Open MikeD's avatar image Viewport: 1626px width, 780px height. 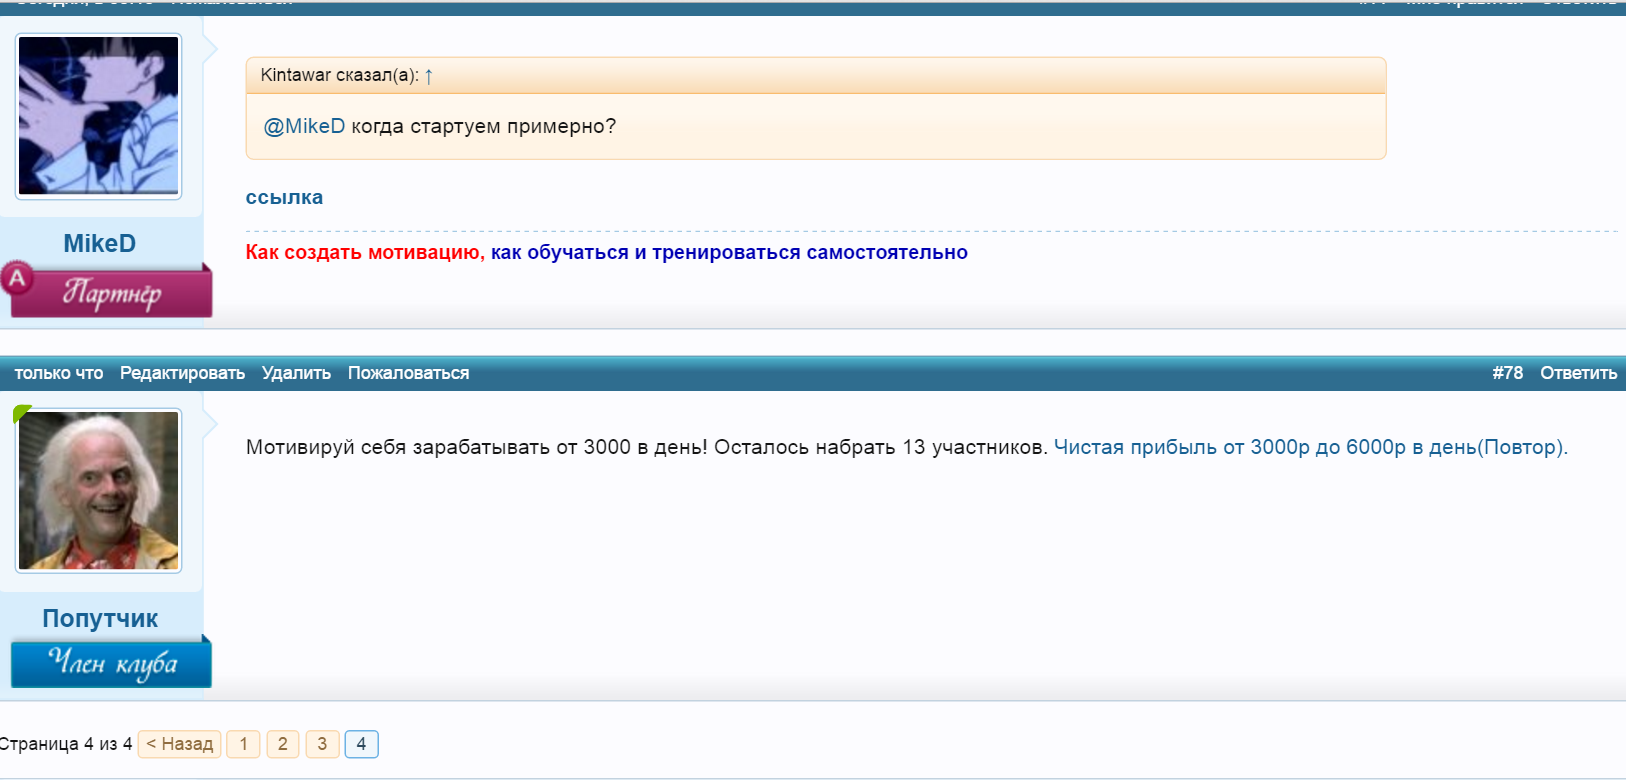point(98,116)
